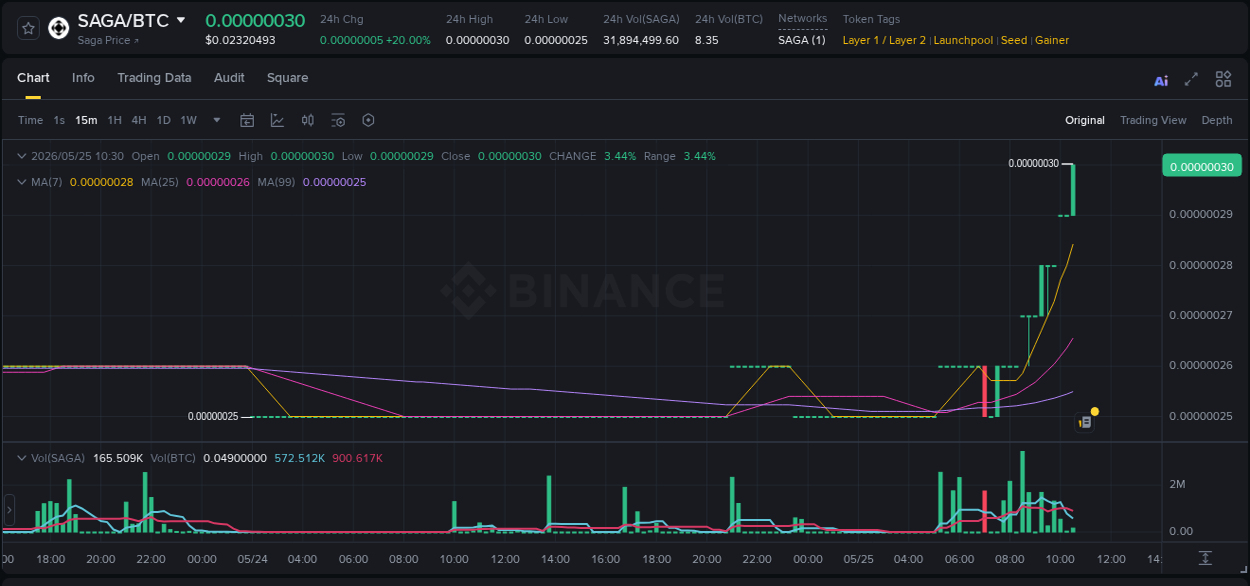Switch to Trading View chart

pos(1153,120)
